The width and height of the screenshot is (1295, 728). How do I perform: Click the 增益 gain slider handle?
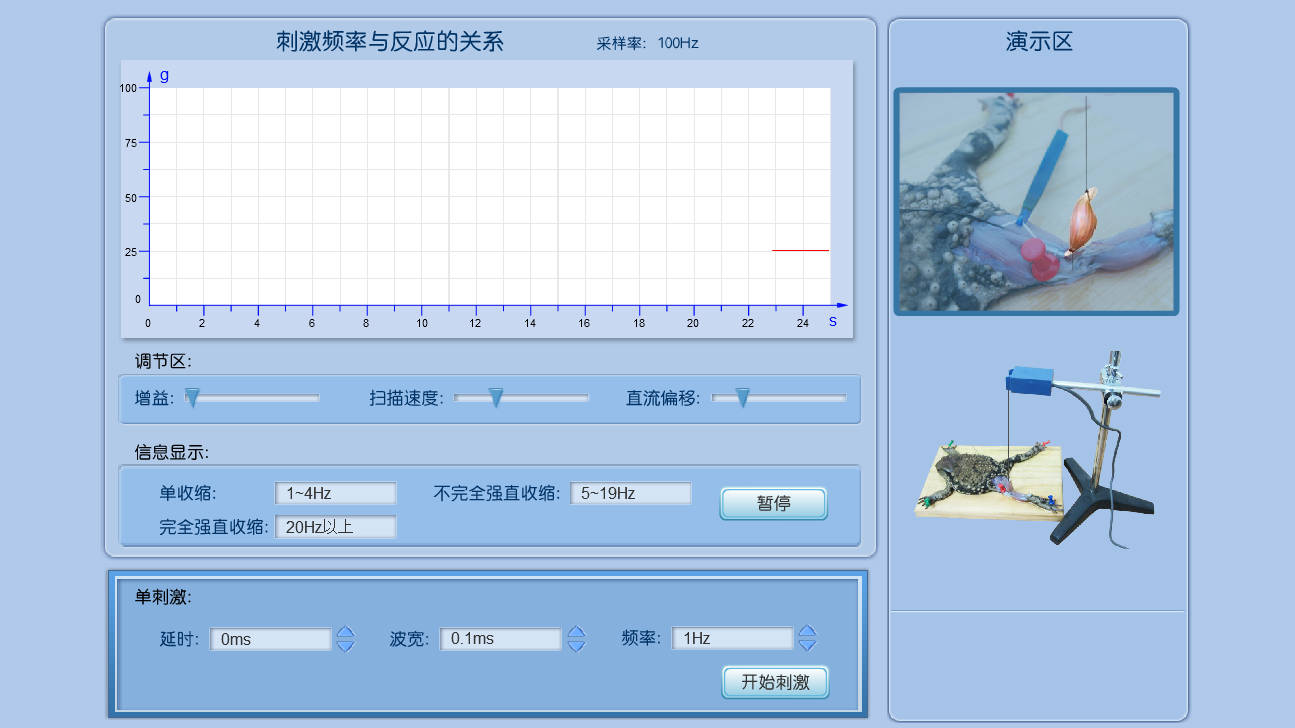tap(193, 398)
